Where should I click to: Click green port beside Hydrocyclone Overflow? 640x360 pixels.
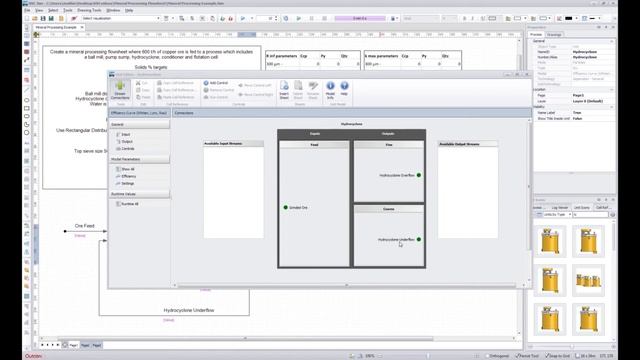419,175
